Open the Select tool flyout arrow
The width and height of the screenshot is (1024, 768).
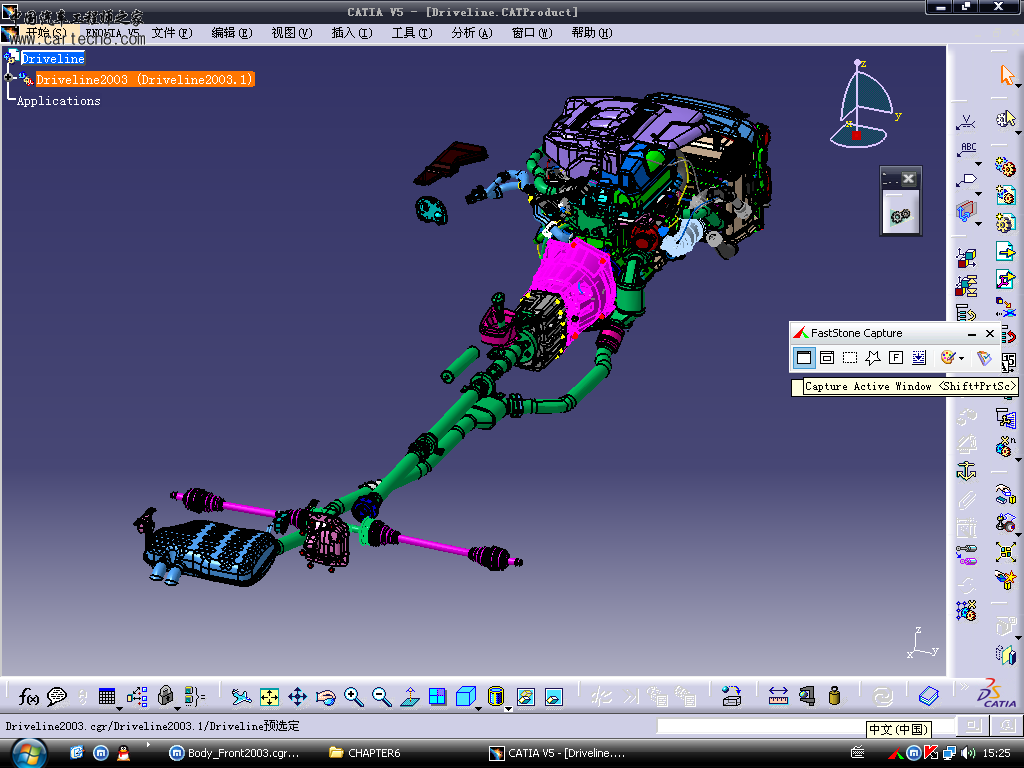[x=1018, y=85]
